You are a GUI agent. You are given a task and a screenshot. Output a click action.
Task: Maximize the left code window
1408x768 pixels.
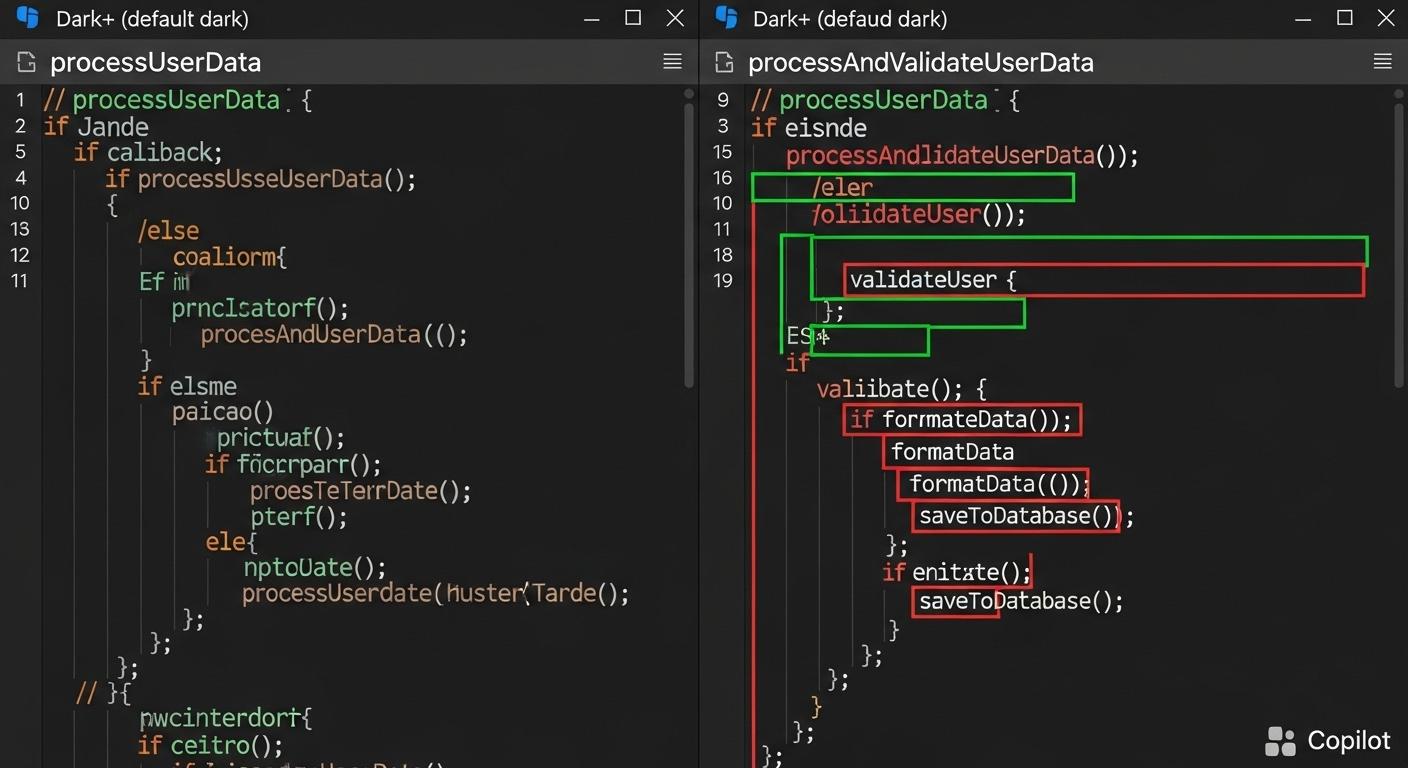(632, 17)
